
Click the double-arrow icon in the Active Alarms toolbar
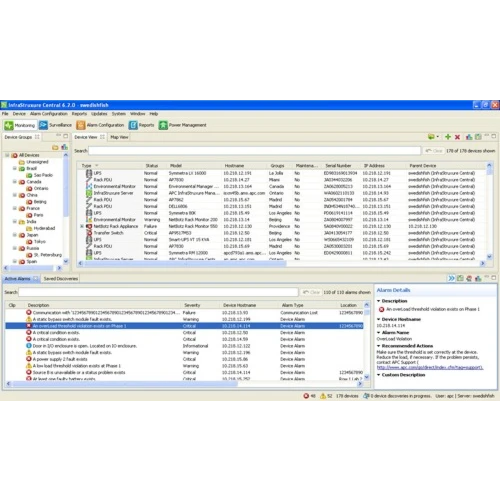pos(451,278)
